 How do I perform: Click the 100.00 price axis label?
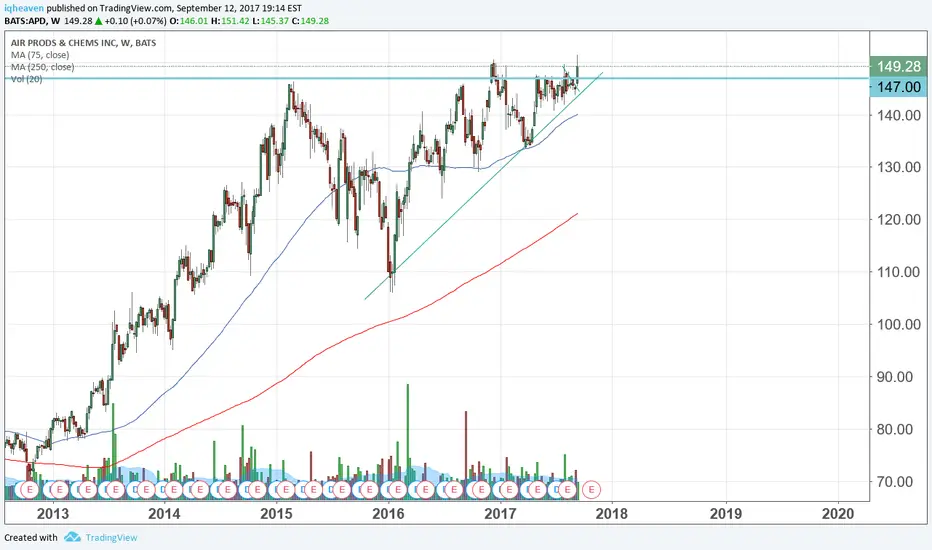click(x=899, y=325)
